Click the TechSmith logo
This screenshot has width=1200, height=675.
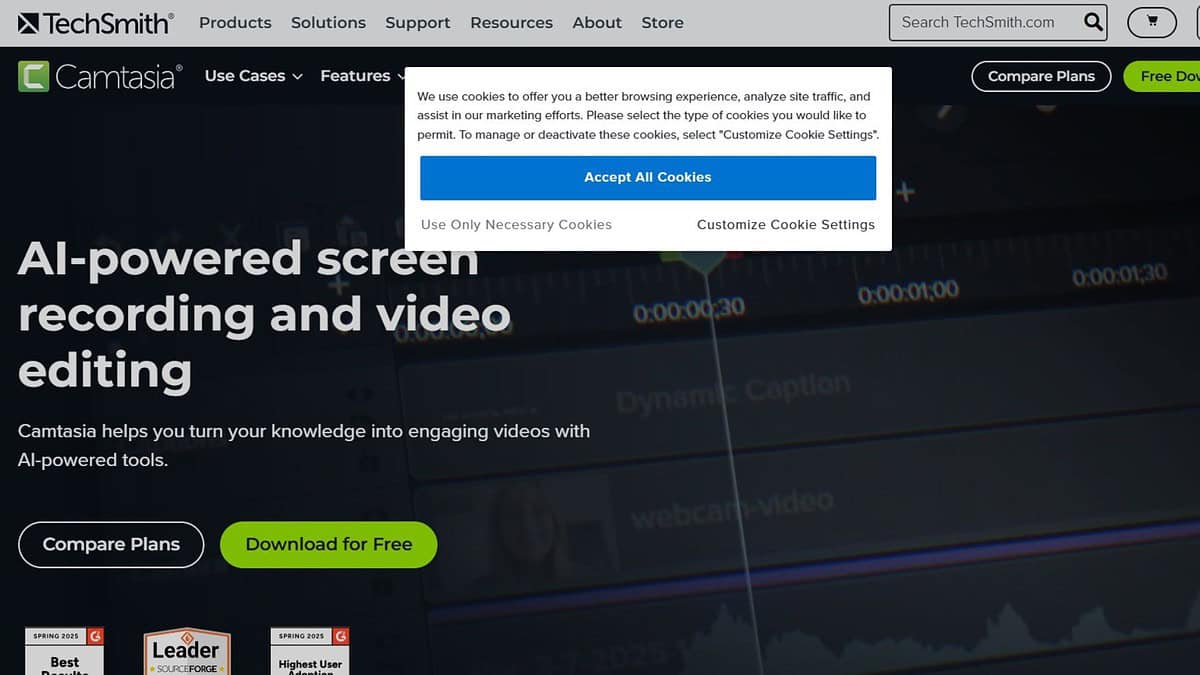coord(96,22)
